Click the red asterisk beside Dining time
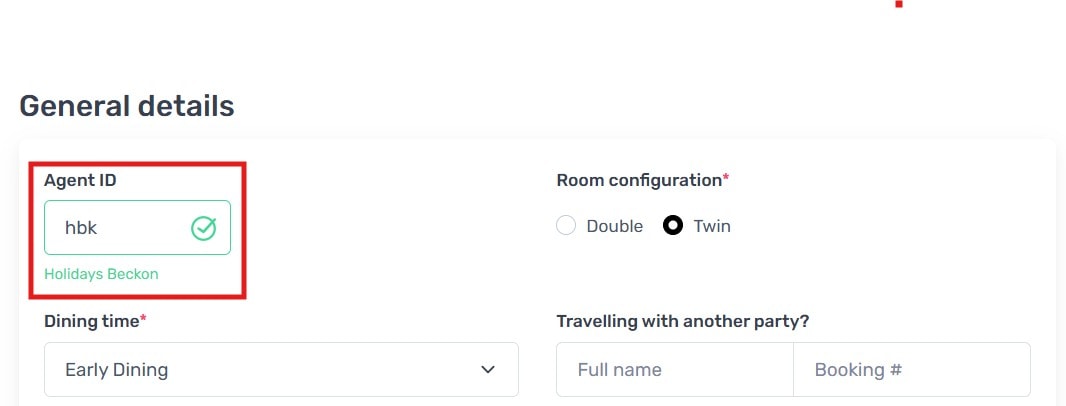 tap(143, 318)
